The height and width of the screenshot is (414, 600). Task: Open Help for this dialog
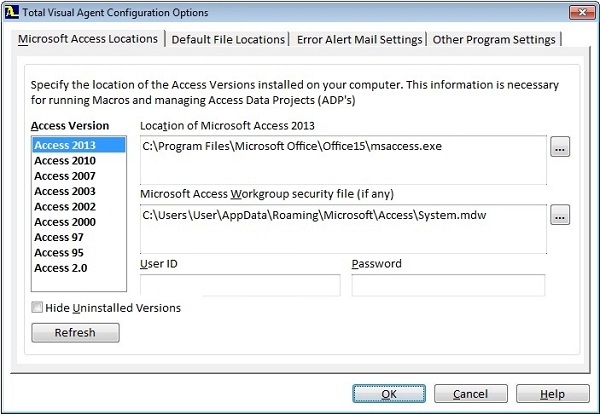pyautogui.click(x=553, y=394)
